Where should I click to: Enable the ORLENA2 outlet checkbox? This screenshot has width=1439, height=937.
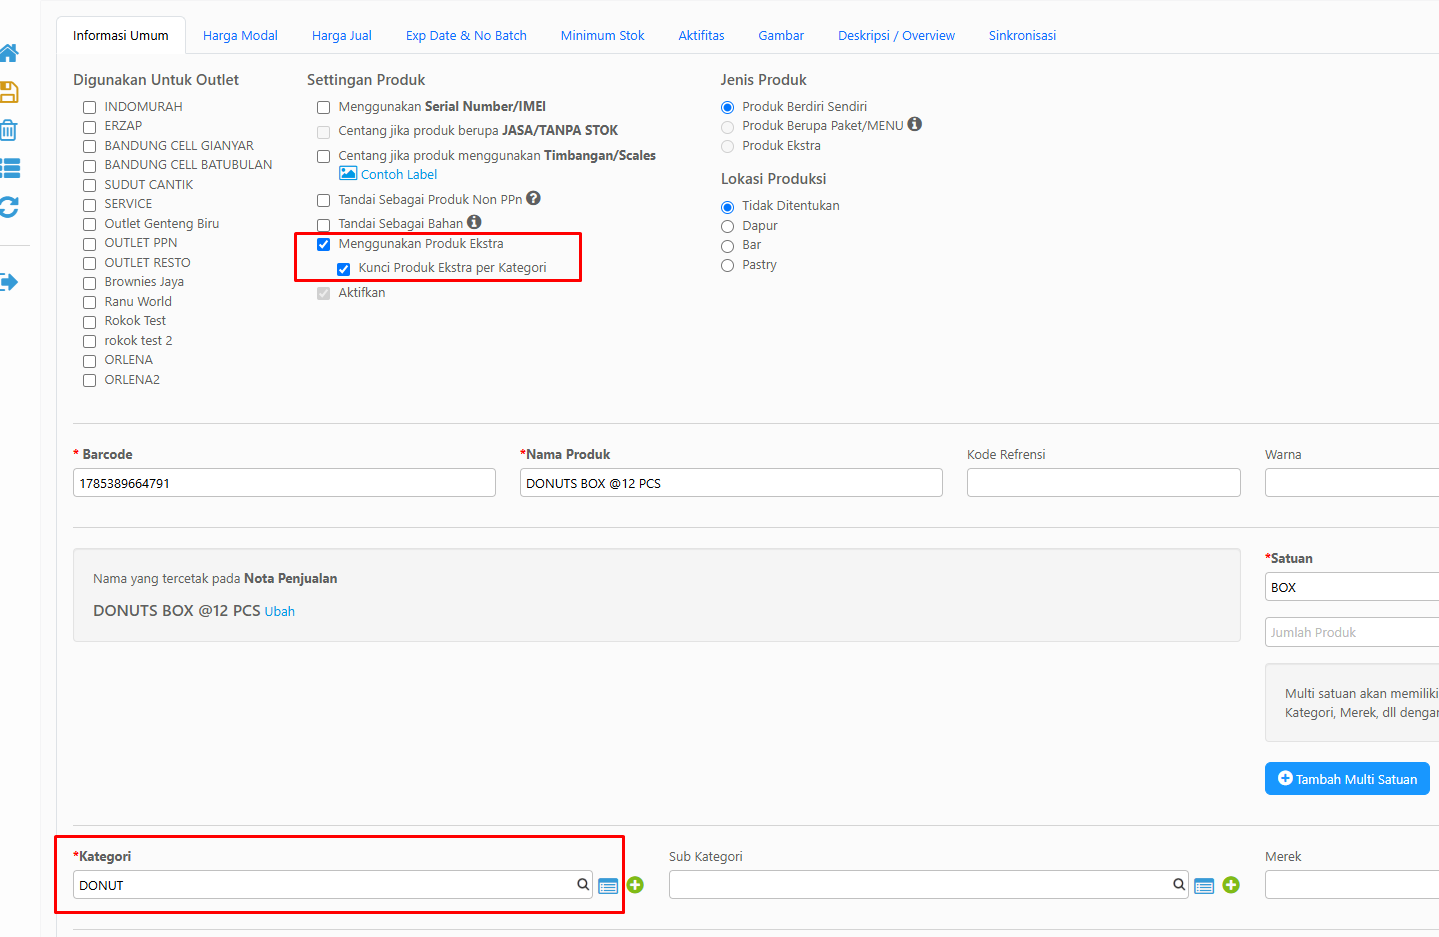[x=89, y=380]
